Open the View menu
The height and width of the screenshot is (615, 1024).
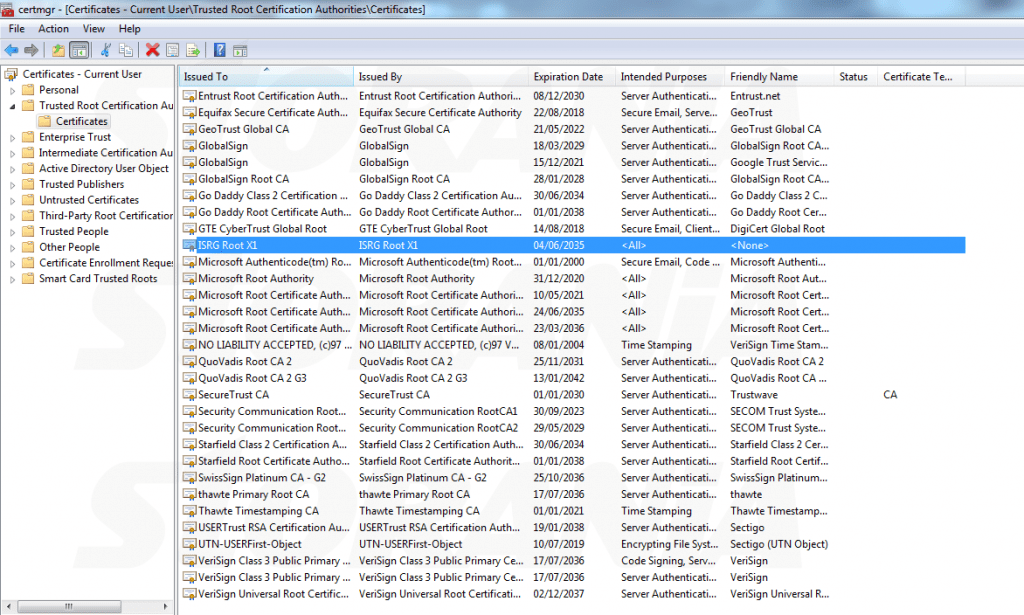93,29
